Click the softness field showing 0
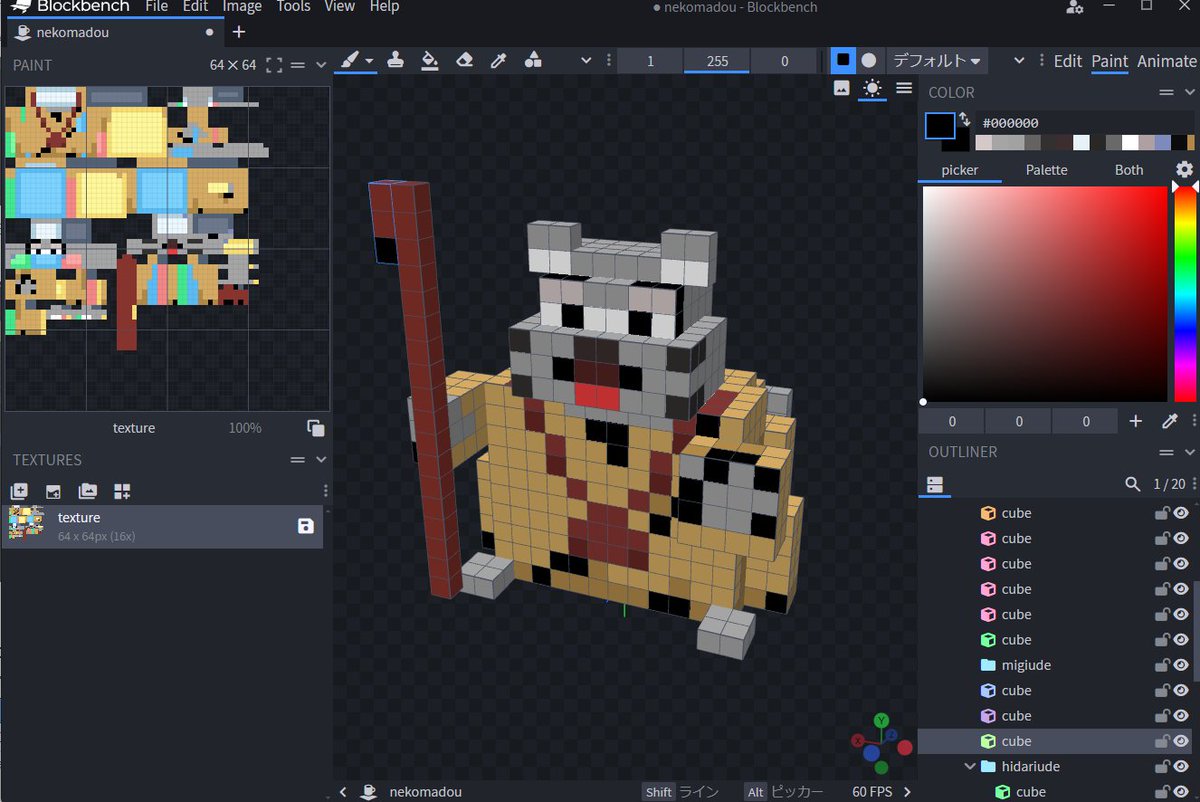1200x802 pixels. point(784,61)
